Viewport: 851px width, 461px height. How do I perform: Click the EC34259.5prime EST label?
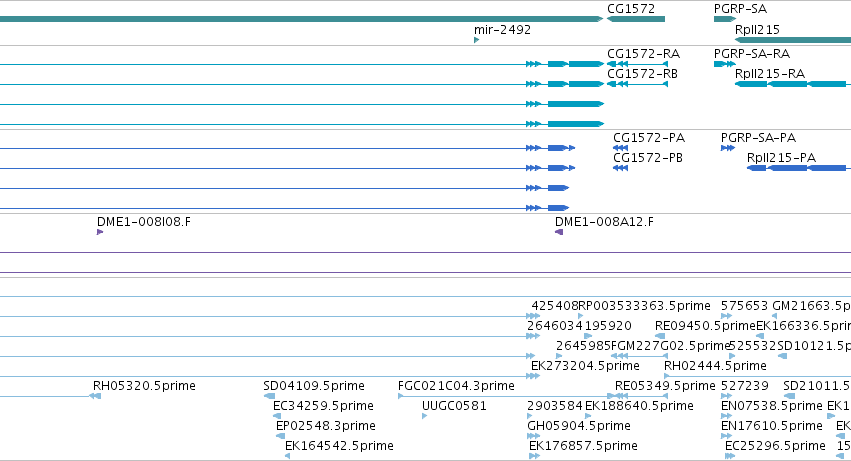[323, 406]
